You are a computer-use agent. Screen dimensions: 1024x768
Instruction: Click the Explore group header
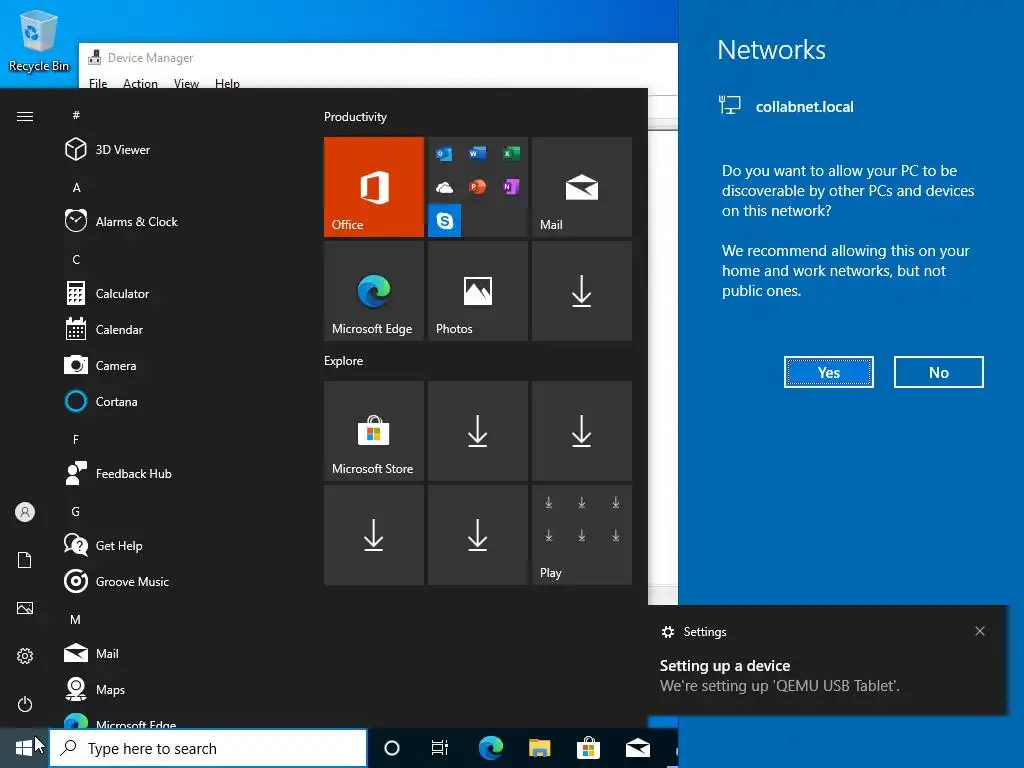pos(344,360)
